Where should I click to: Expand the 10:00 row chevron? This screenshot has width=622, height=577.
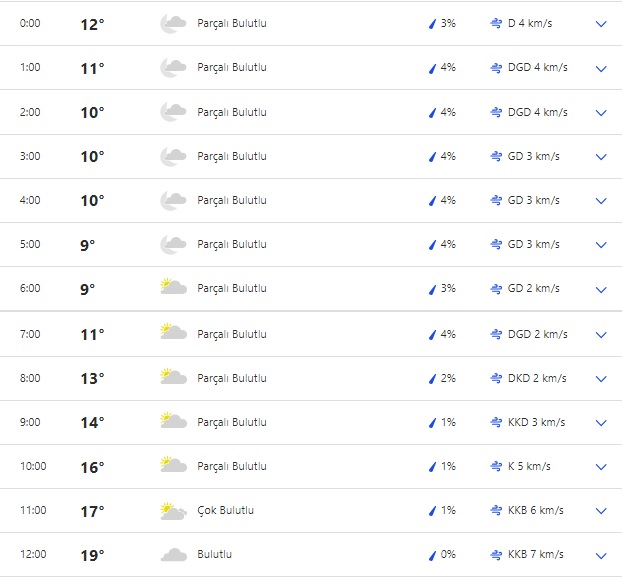pos(601,467)
